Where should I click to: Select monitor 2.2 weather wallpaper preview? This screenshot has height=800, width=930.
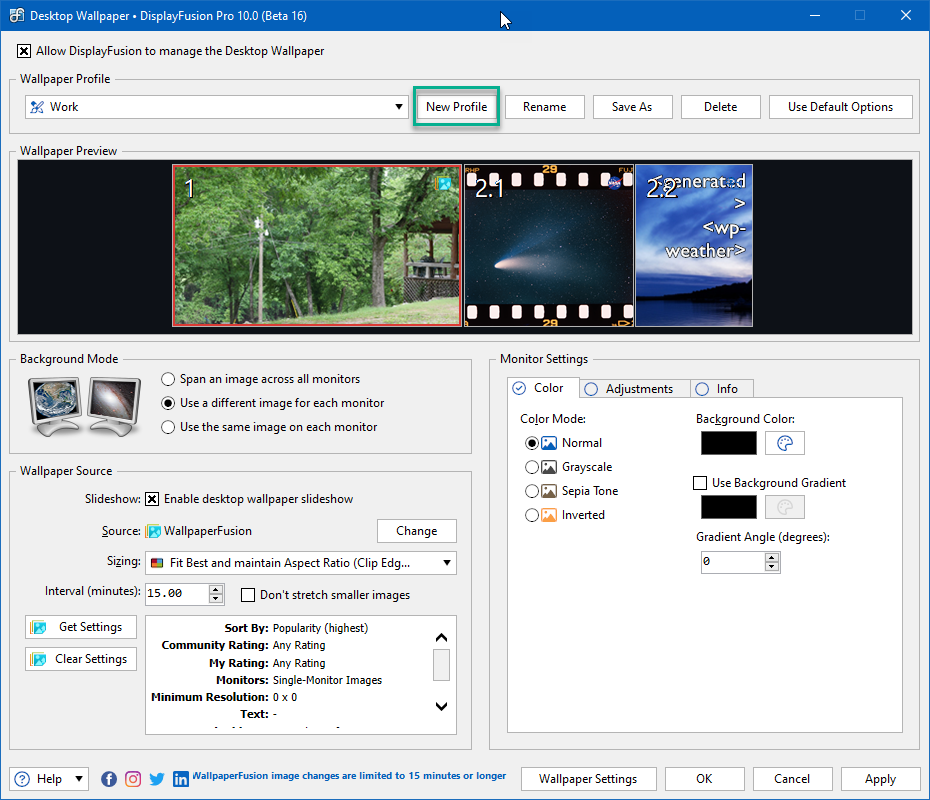(x=694, y=246)
